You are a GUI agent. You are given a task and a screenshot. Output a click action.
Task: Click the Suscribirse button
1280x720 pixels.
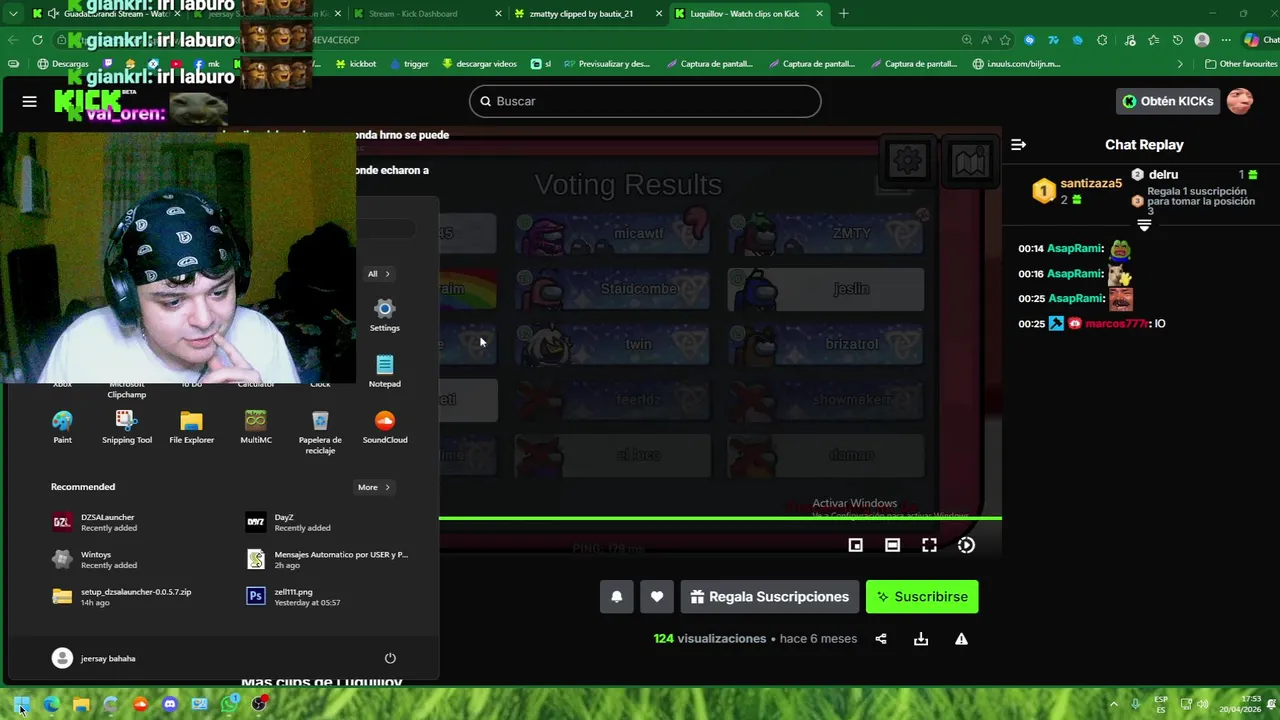(x=922, y=597)
